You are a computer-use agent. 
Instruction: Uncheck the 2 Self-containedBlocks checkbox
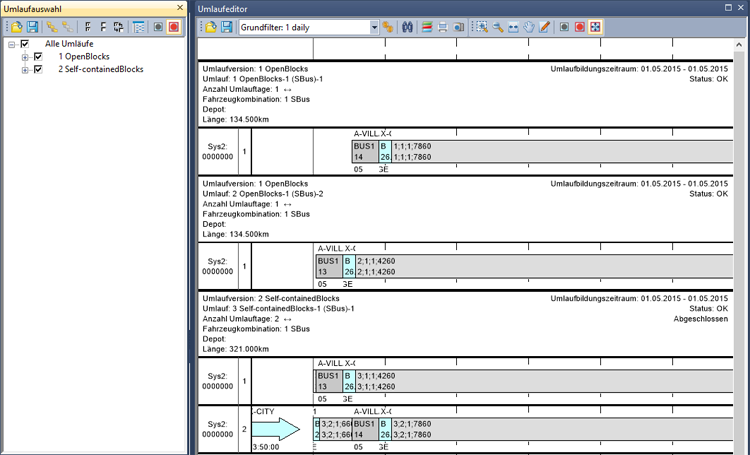(x=38, y=70)
